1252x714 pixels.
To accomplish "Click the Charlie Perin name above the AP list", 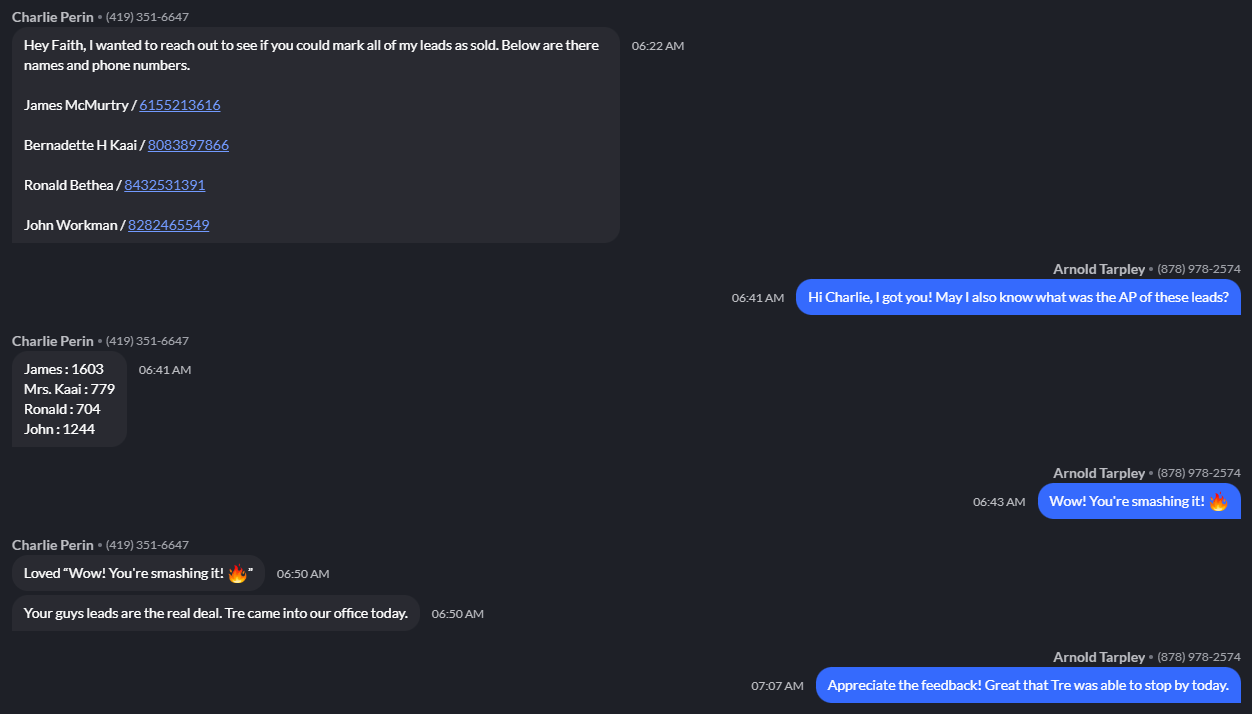I will click(53, 341).
